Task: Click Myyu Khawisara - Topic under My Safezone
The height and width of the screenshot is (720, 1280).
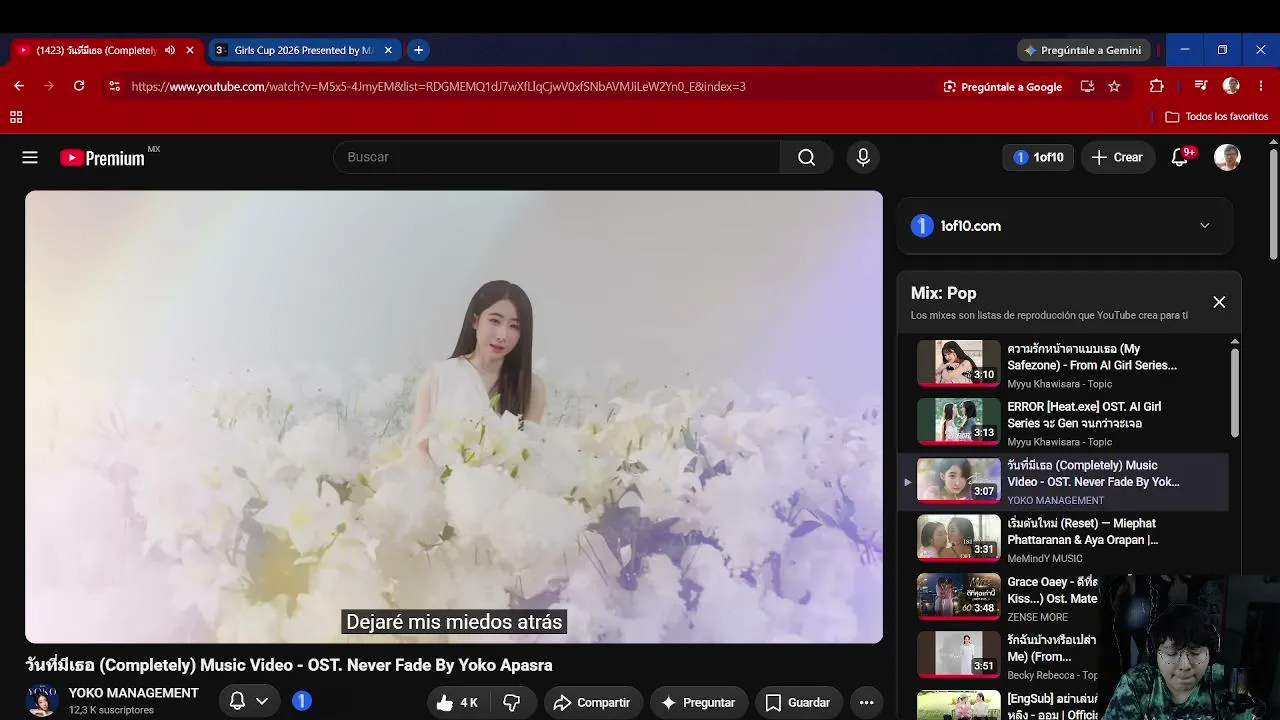Action: point(1059,384)
